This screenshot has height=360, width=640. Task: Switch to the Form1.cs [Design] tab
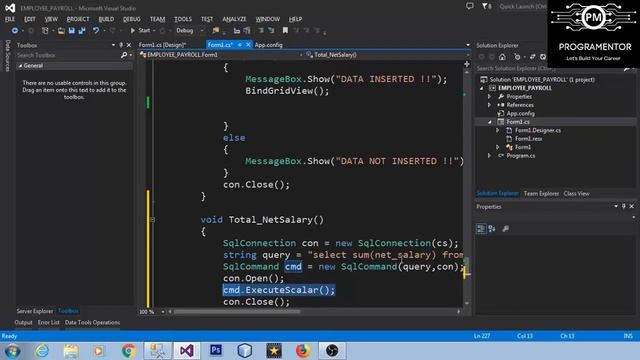pyautogui.click(x=162, y=45)
